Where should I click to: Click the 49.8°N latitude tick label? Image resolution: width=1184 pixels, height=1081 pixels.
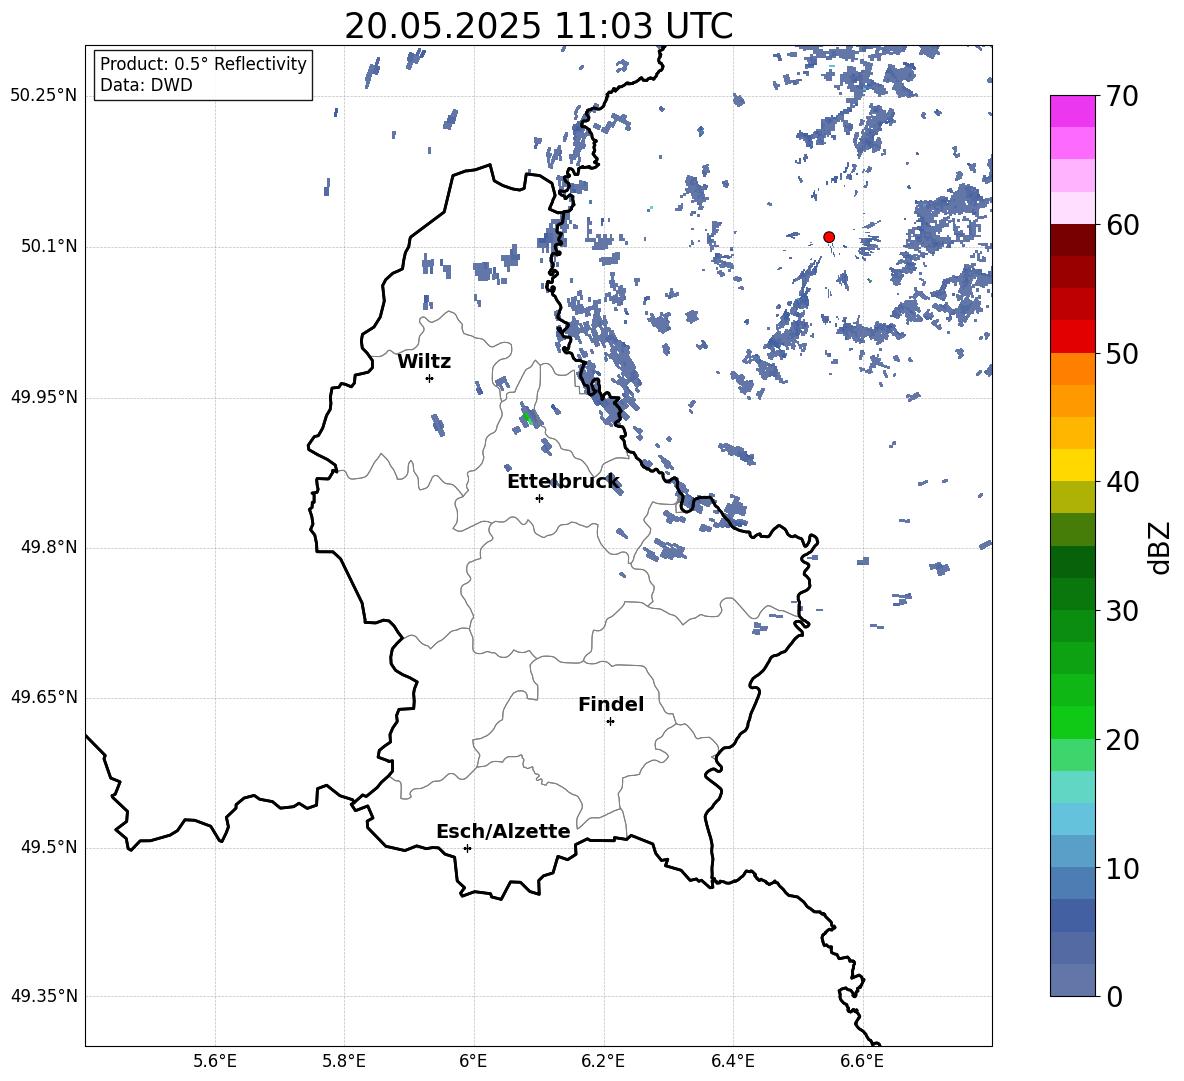click(x=49, y=547)
